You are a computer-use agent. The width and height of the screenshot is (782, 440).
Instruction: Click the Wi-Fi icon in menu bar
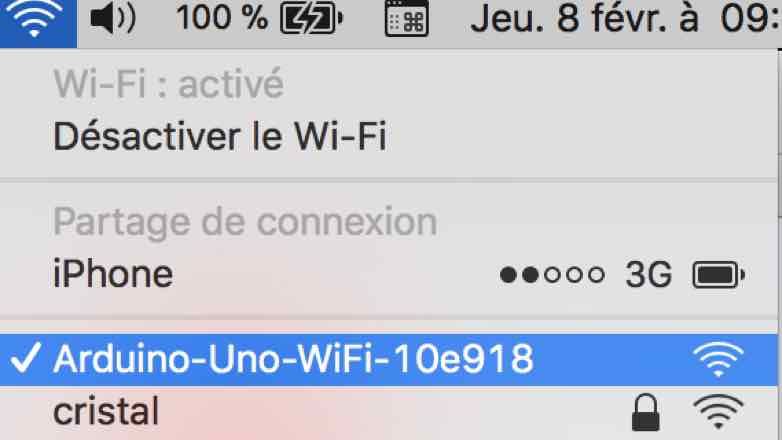[x=34, y=18]
